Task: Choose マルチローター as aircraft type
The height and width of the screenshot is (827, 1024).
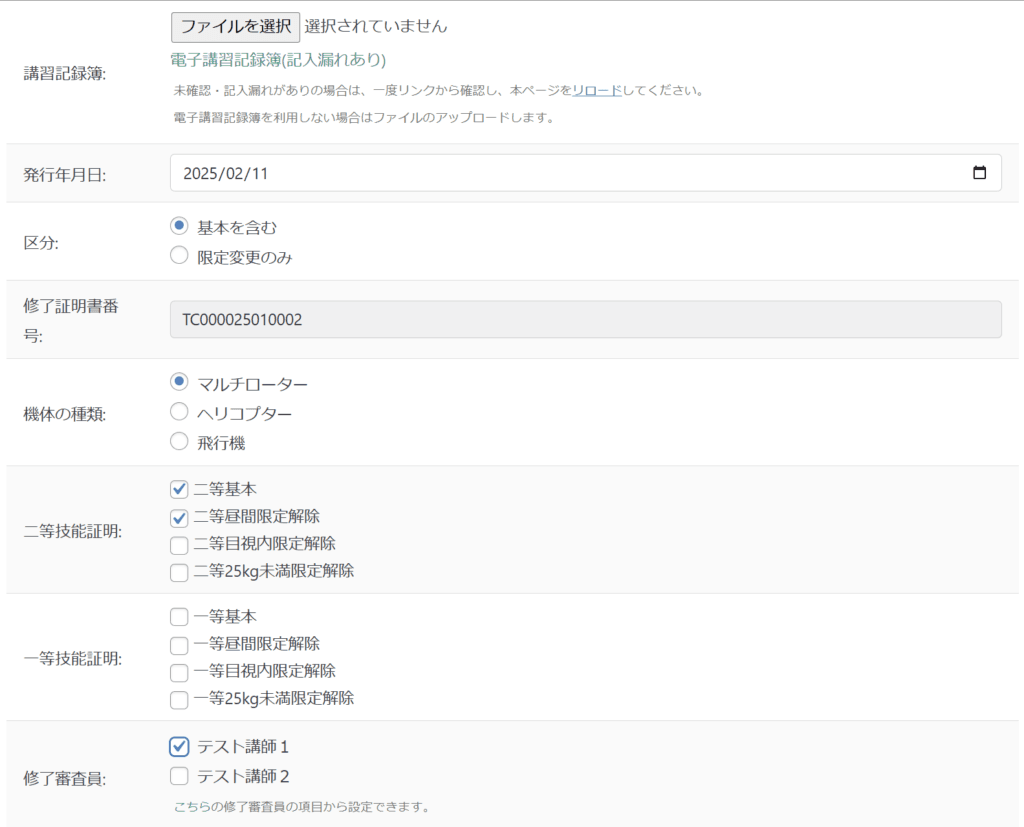Action: tap(180, 383)
